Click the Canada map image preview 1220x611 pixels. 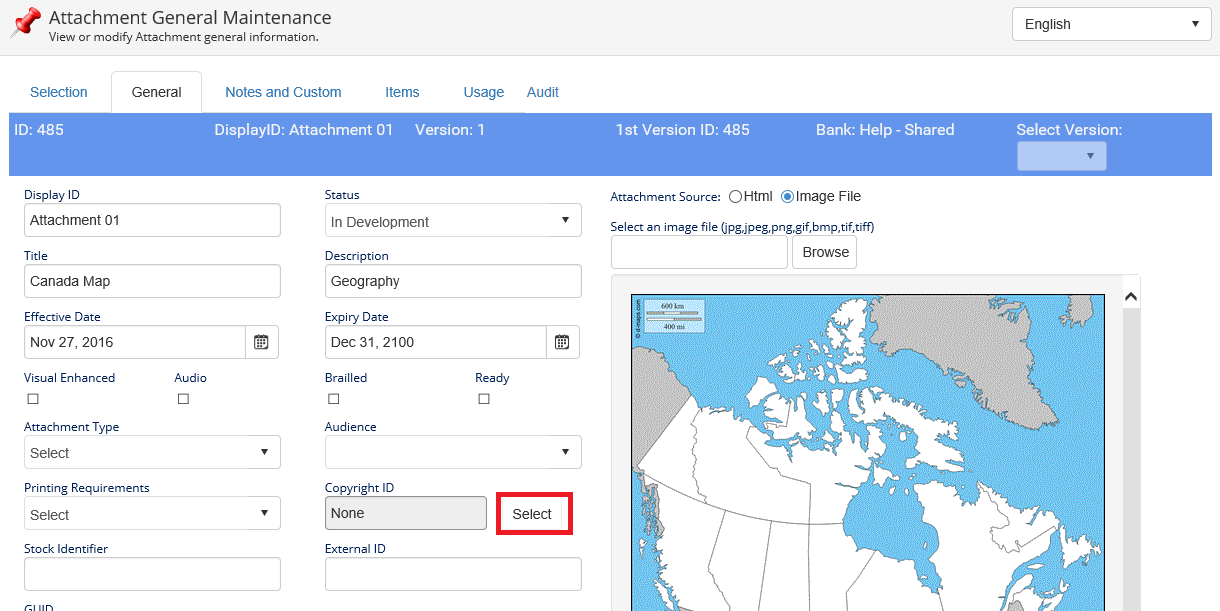click(x=867, y=450)
